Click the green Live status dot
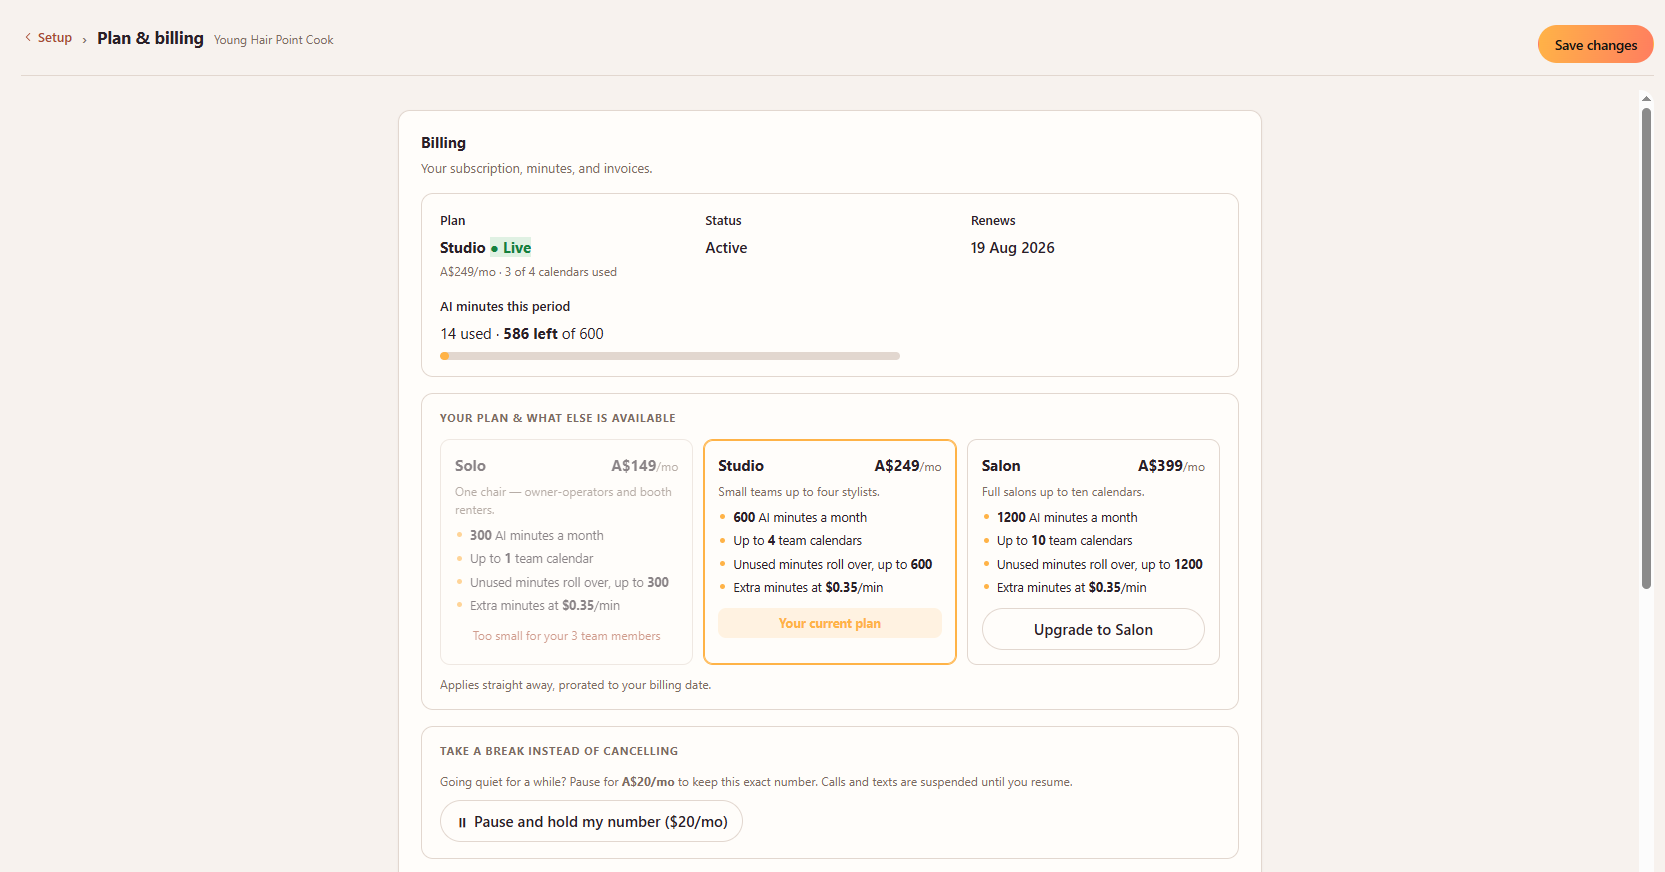Screen dimensions: 1665x872 point(494,249)
